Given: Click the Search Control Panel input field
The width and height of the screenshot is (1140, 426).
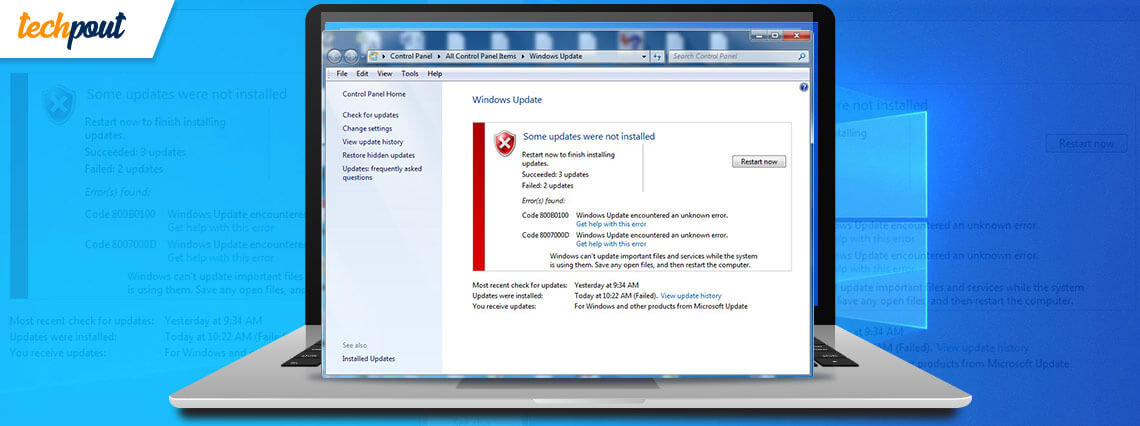Looking at the screenshot, I should (739, 56).
